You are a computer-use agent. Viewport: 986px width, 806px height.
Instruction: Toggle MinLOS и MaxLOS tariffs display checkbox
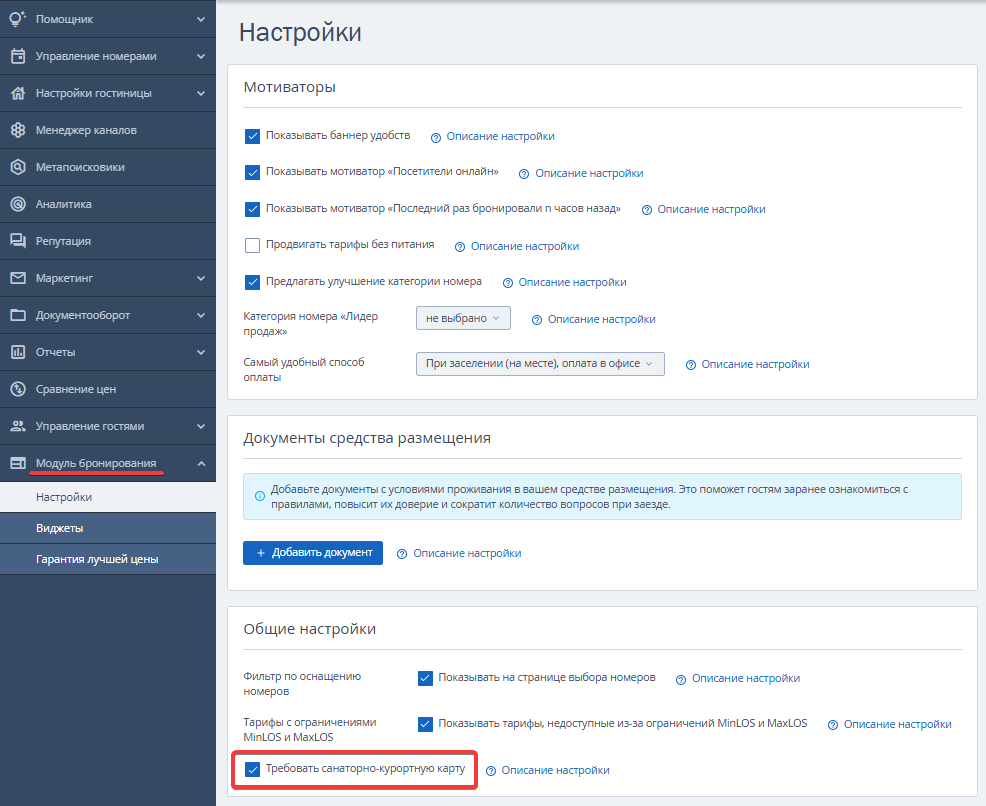(x=425, y=724)
